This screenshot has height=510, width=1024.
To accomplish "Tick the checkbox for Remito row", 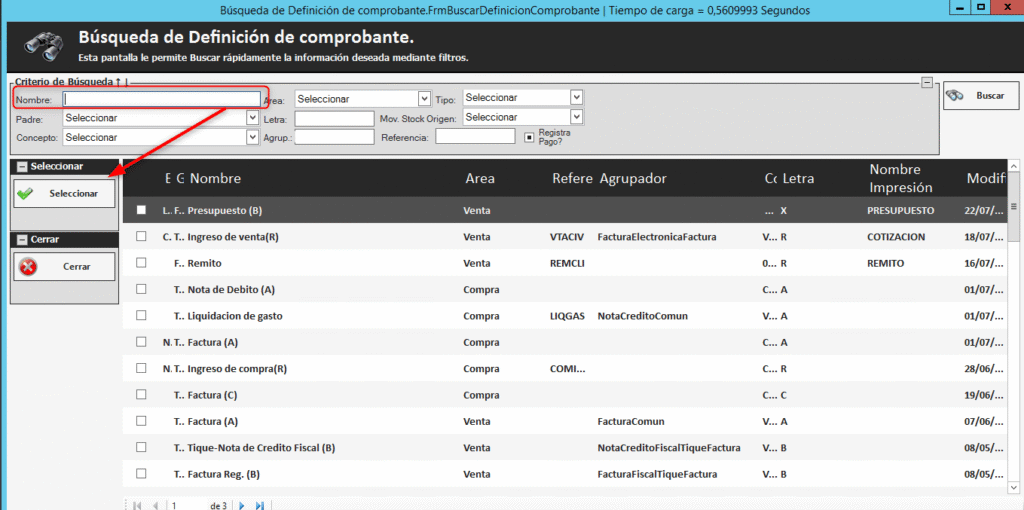I will 141,263.
